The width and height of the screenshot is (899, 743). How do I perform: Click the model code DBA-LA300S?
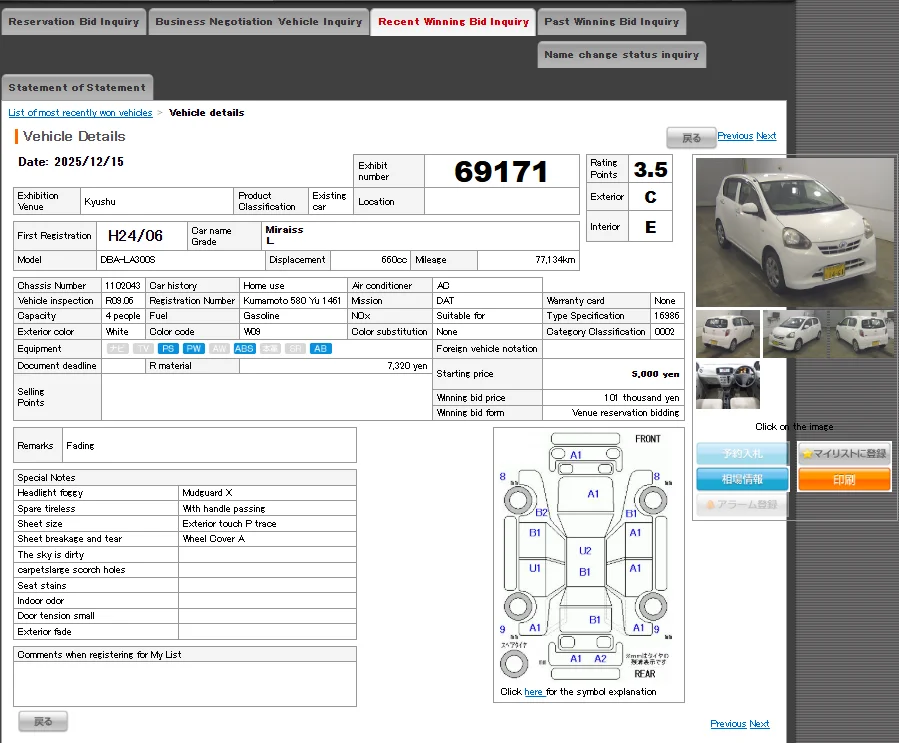click(x=128, y=260)
